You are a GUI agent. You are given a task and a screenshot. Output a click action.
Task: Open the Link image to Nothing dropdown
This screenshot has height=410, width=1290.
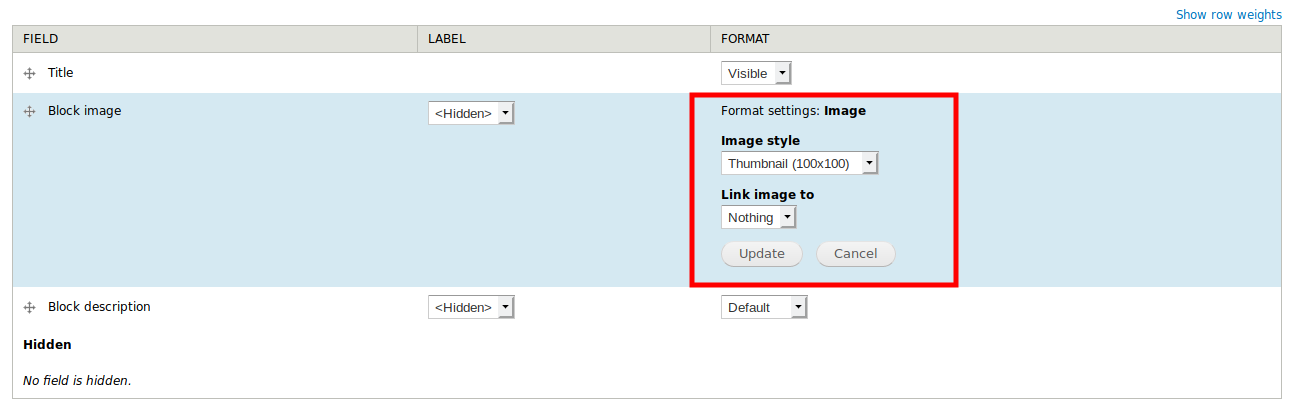coord(758,217)
